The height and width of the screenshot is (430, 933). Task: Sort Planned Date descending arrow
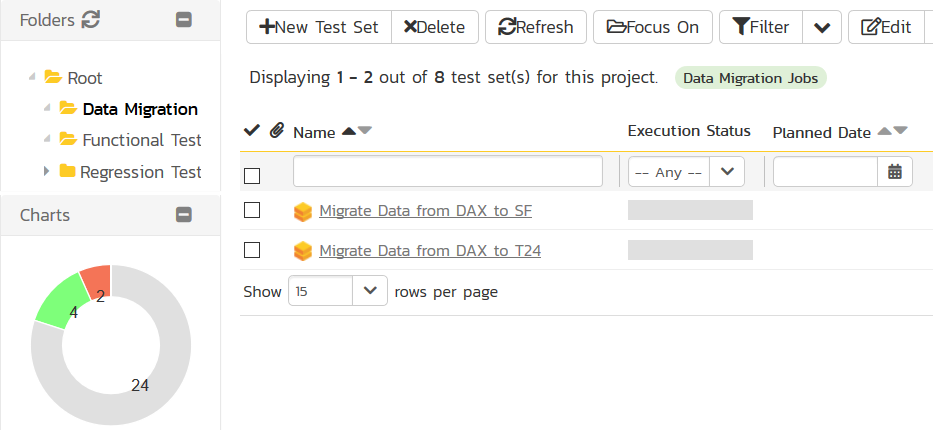click(x=900, y=131)
